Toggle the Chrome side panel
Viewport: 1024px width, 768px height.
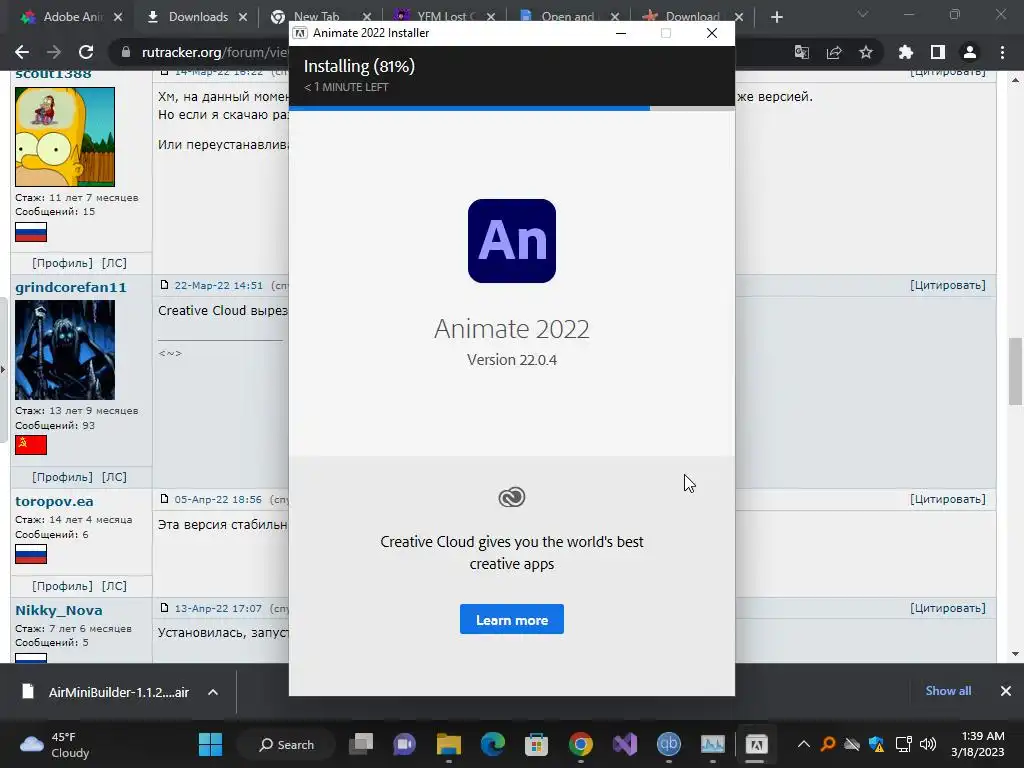938,52
